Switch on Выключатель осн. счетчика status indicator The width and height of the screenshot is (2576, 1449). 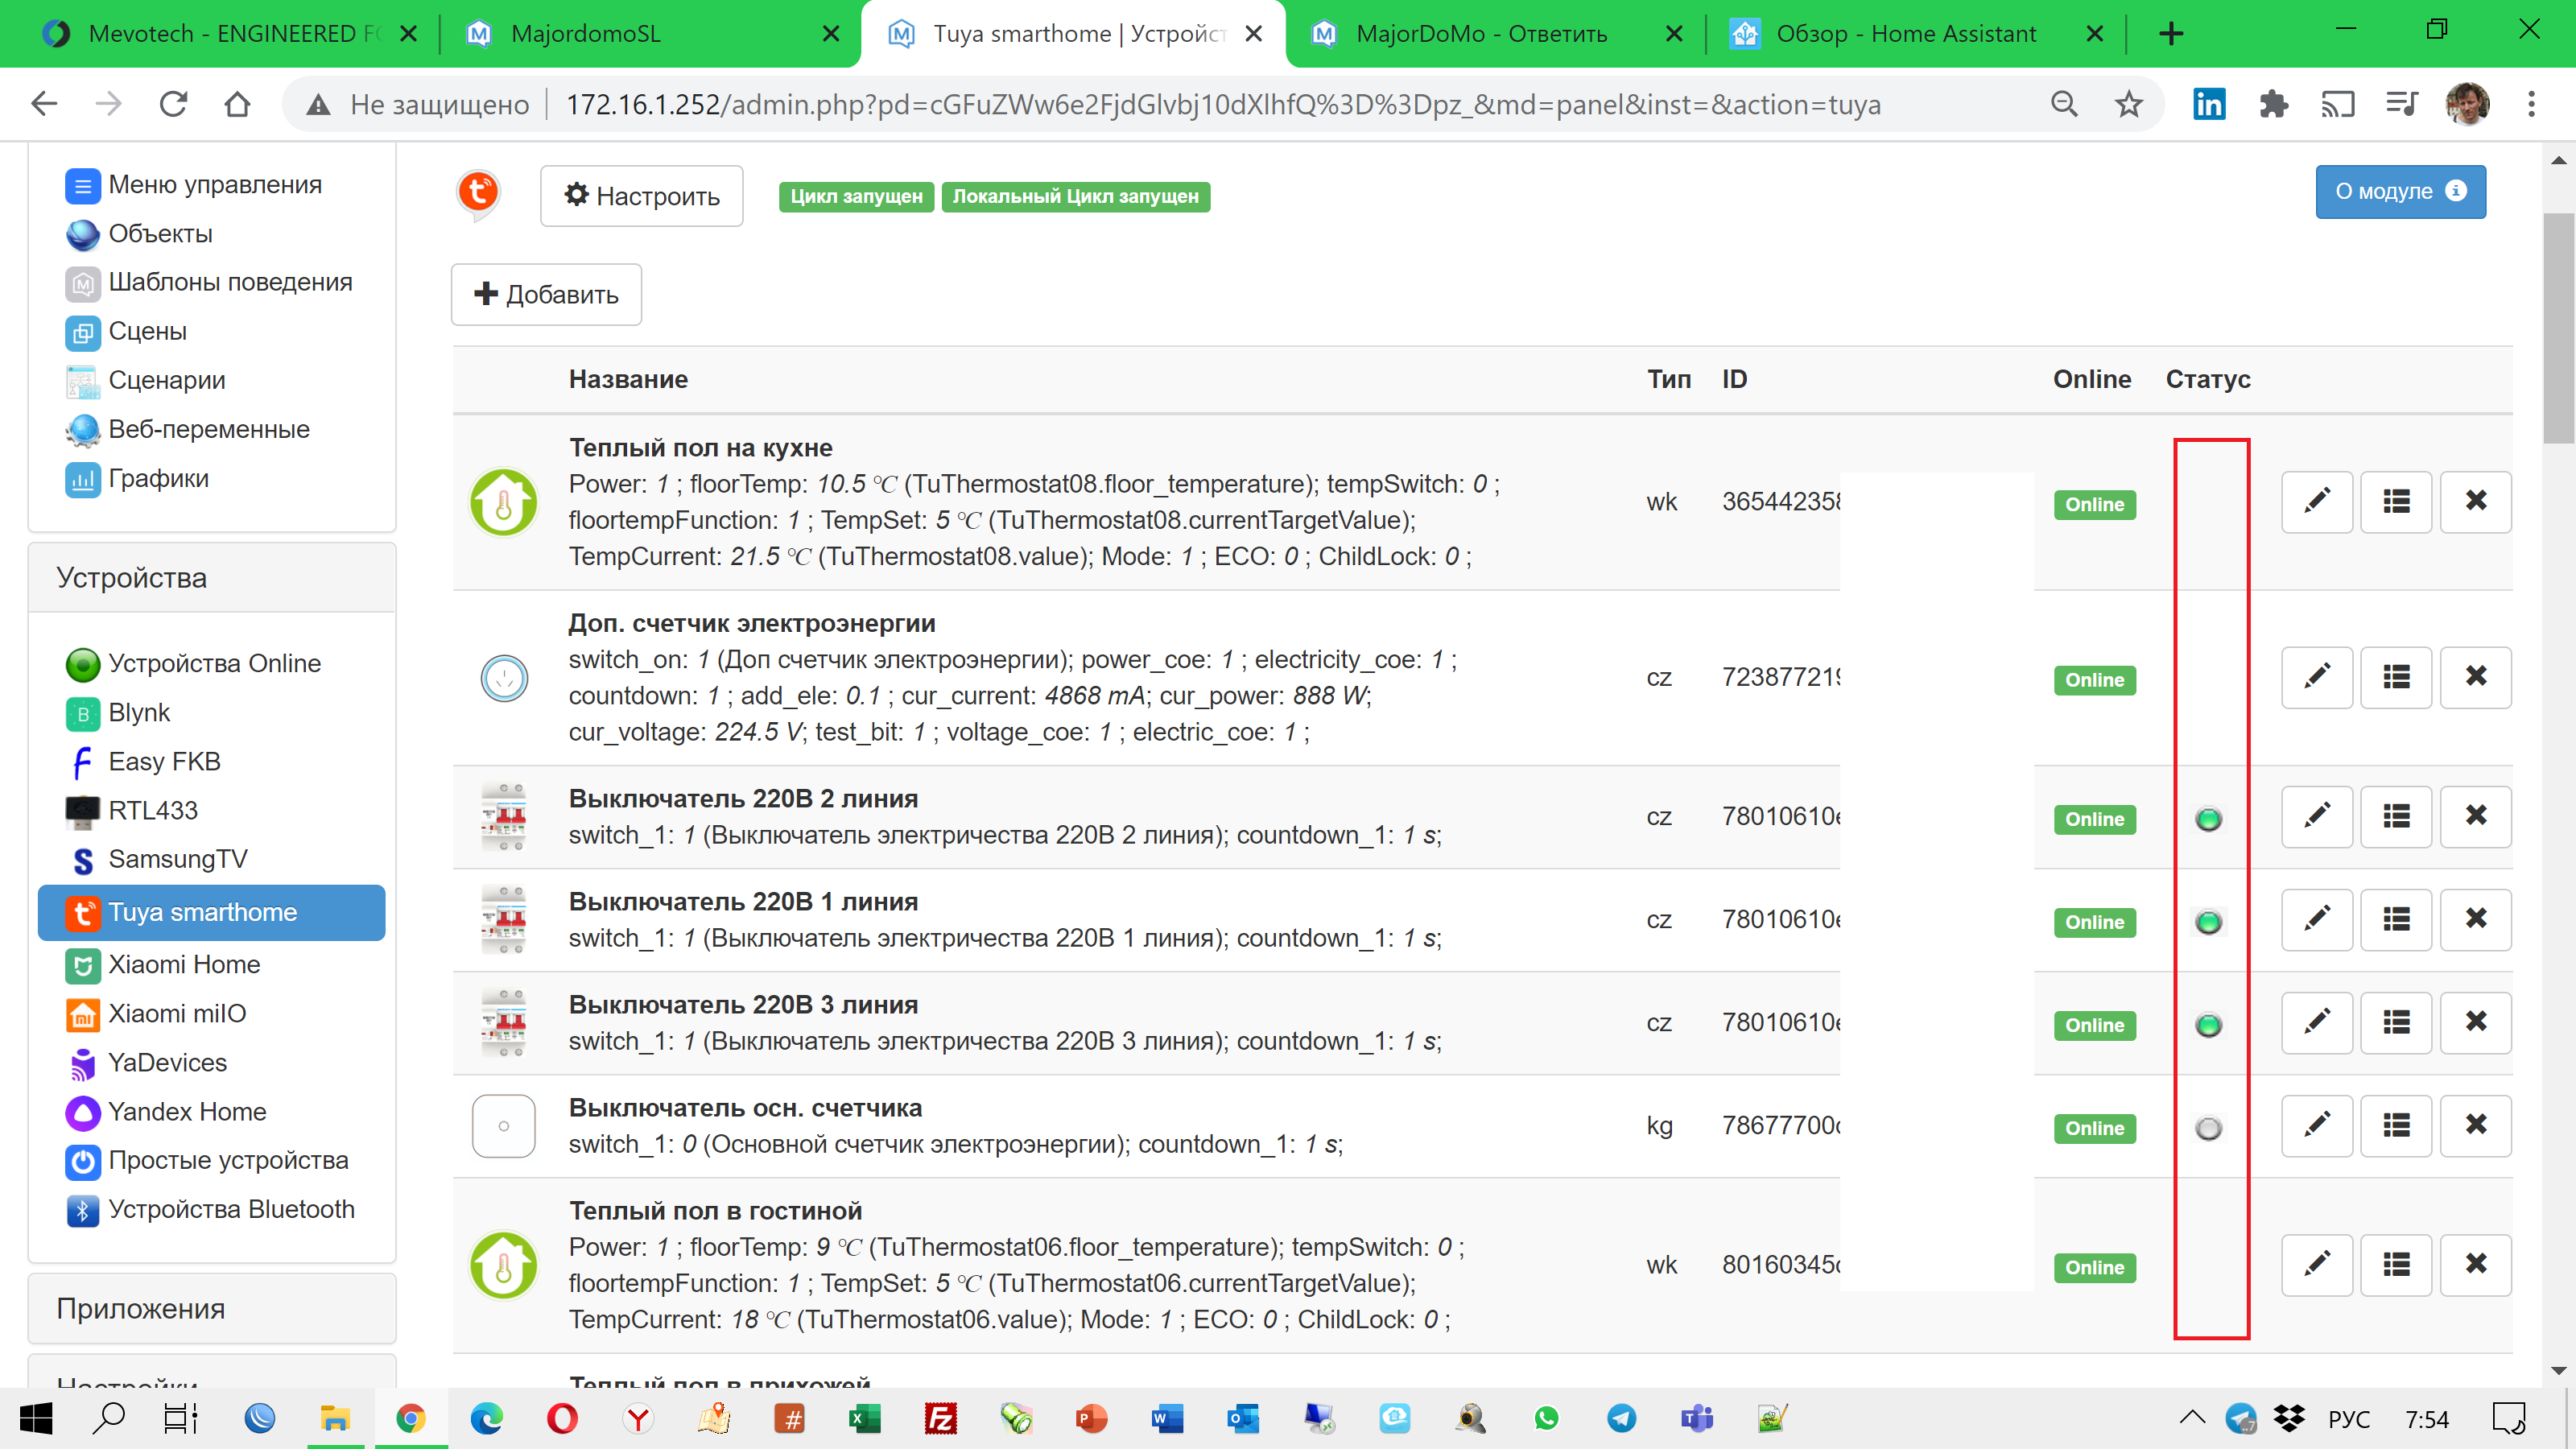[2208, 1128]
